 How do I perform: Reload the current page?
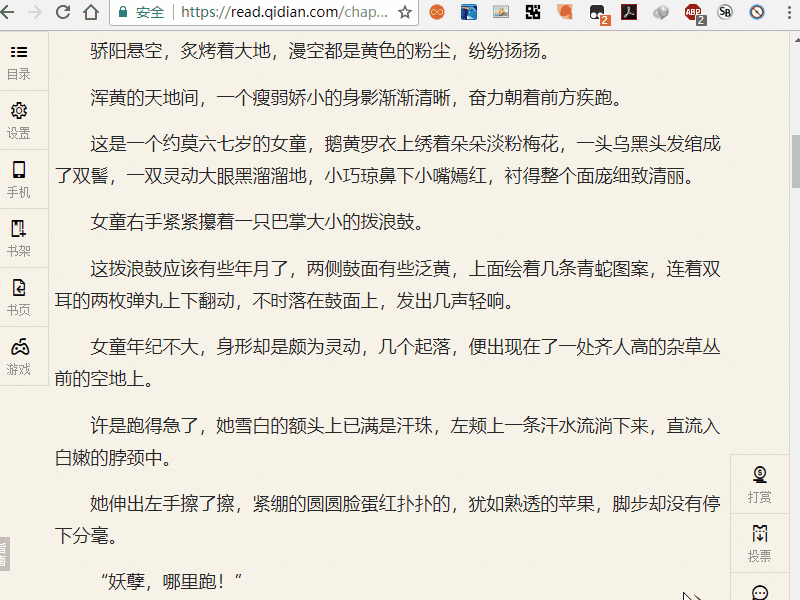[x=63, y=12]
